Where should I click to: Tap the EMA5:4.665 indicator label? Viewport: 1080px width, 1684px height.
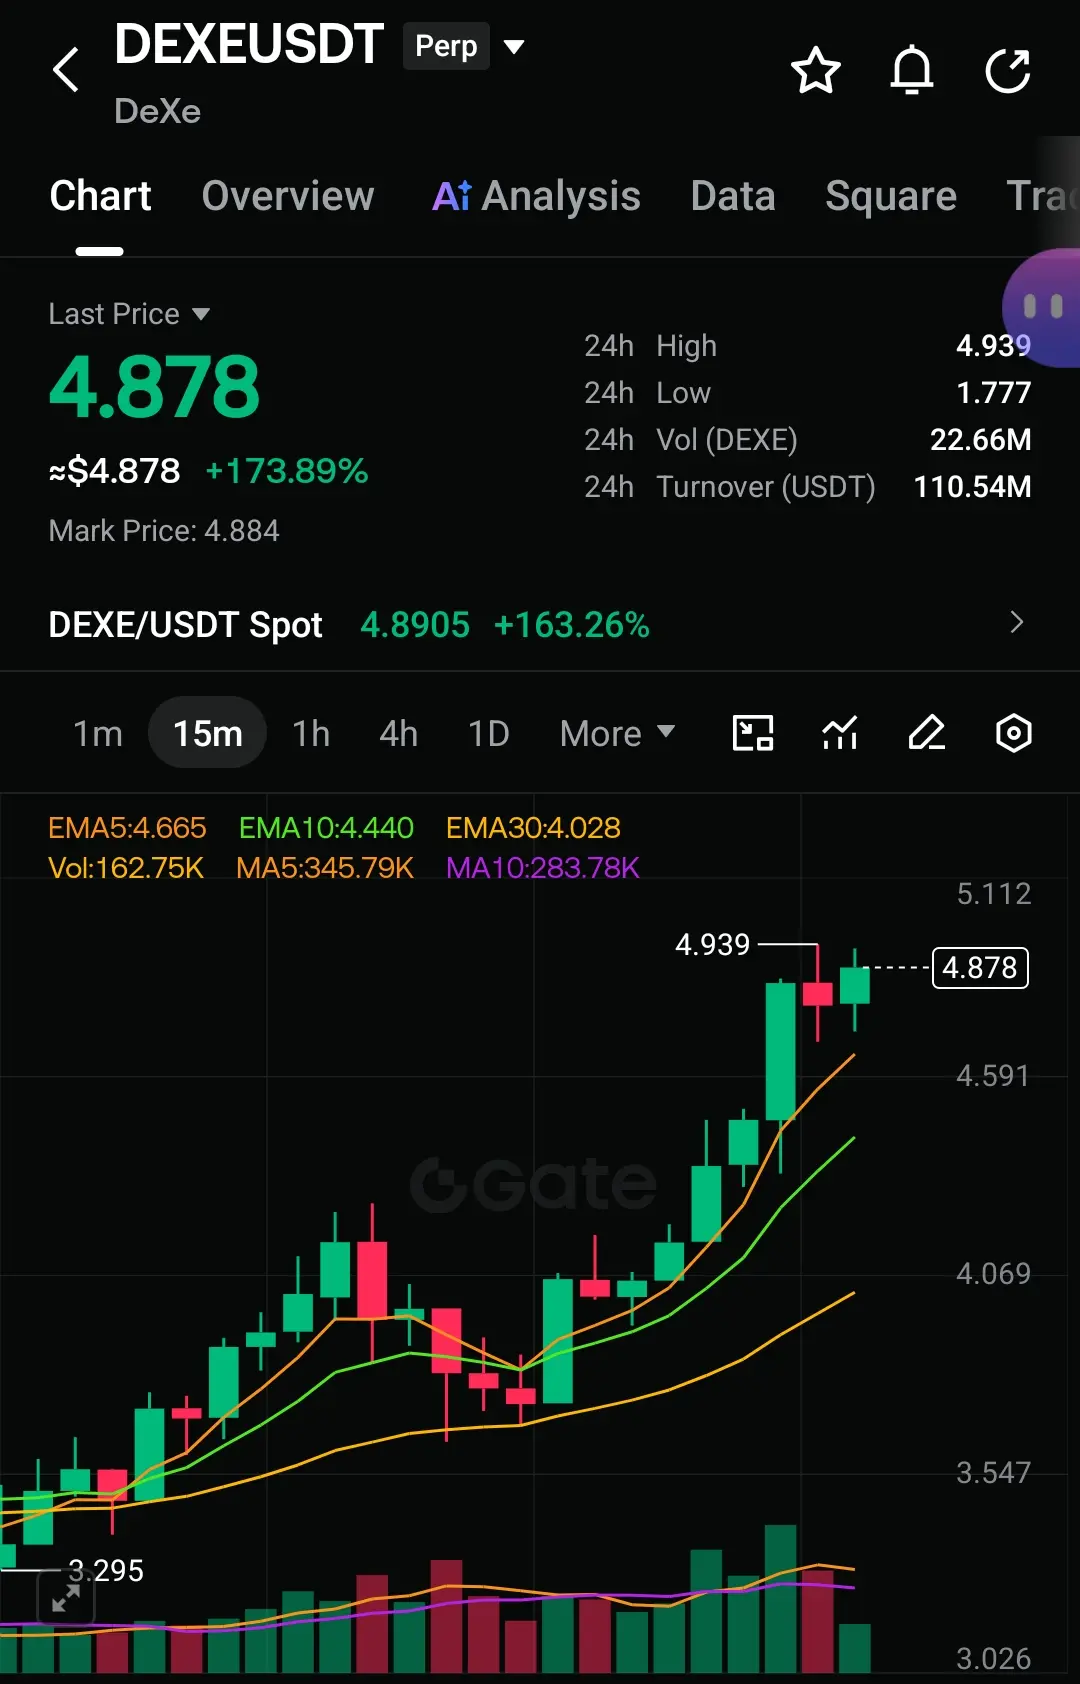point(127,828)
